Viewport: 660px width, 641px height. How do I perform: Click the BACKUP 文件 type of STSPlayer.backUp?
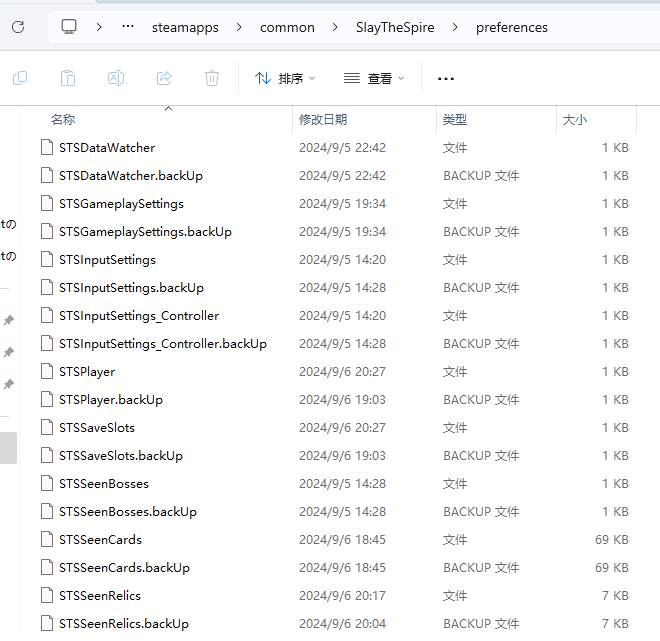(x=481, y=400)
